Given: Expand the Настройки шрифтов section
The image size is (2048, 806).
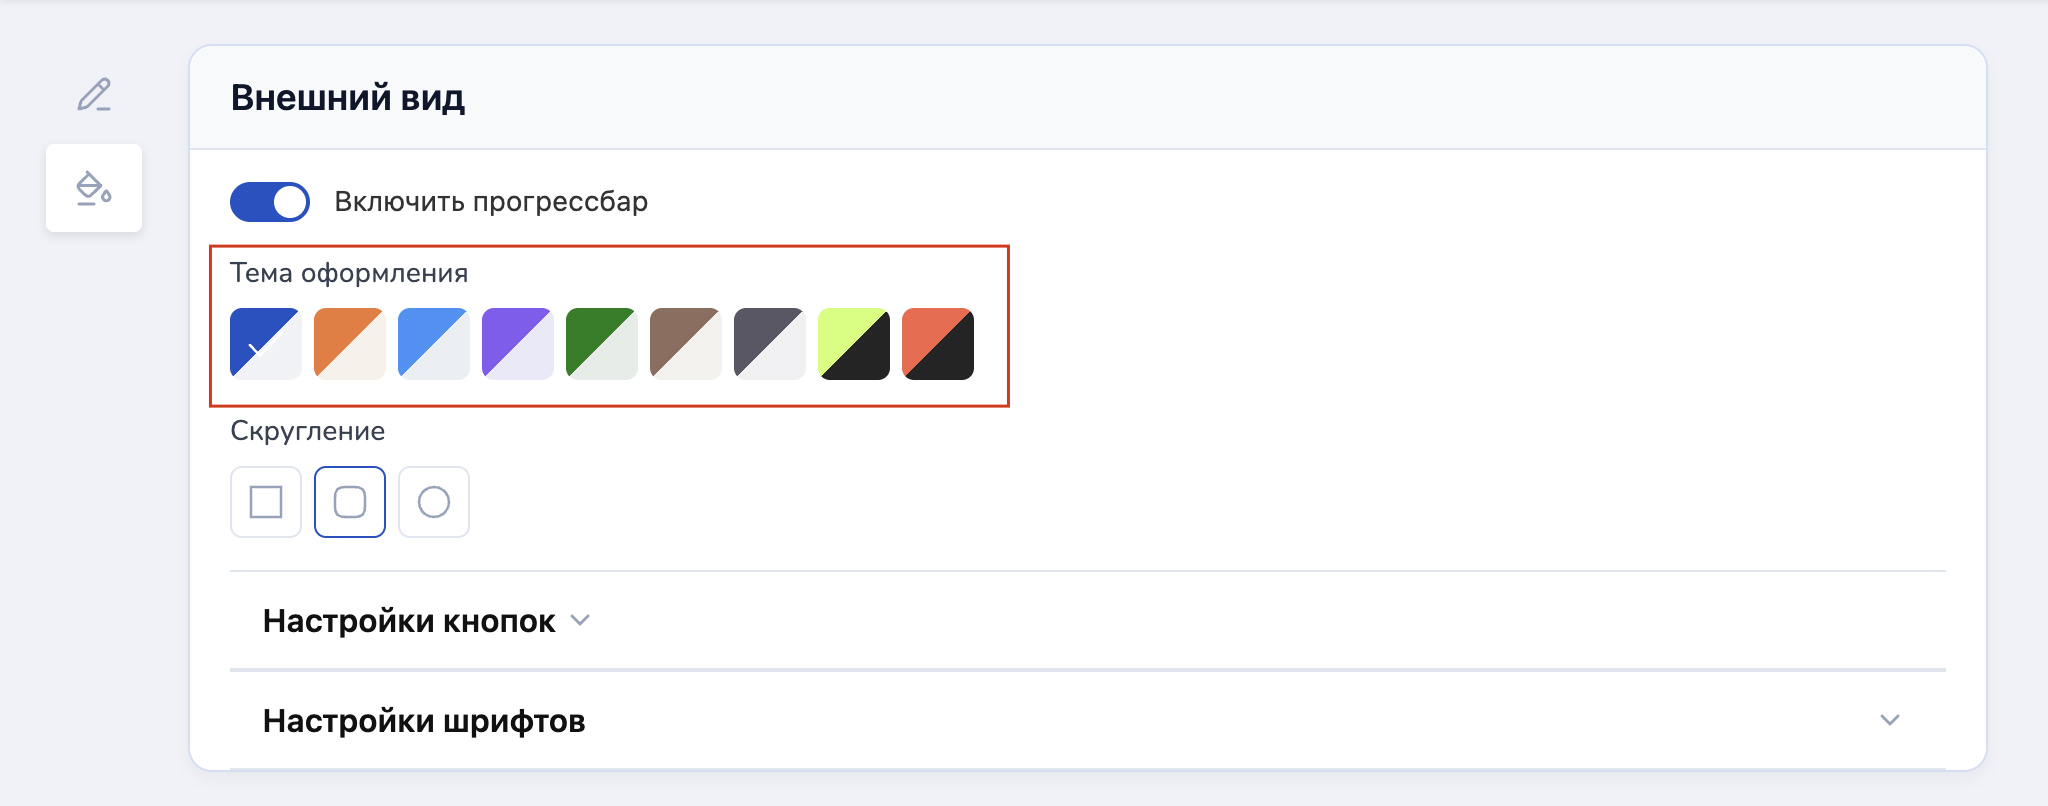Looking at the screenshot, I should click(424, 721).
